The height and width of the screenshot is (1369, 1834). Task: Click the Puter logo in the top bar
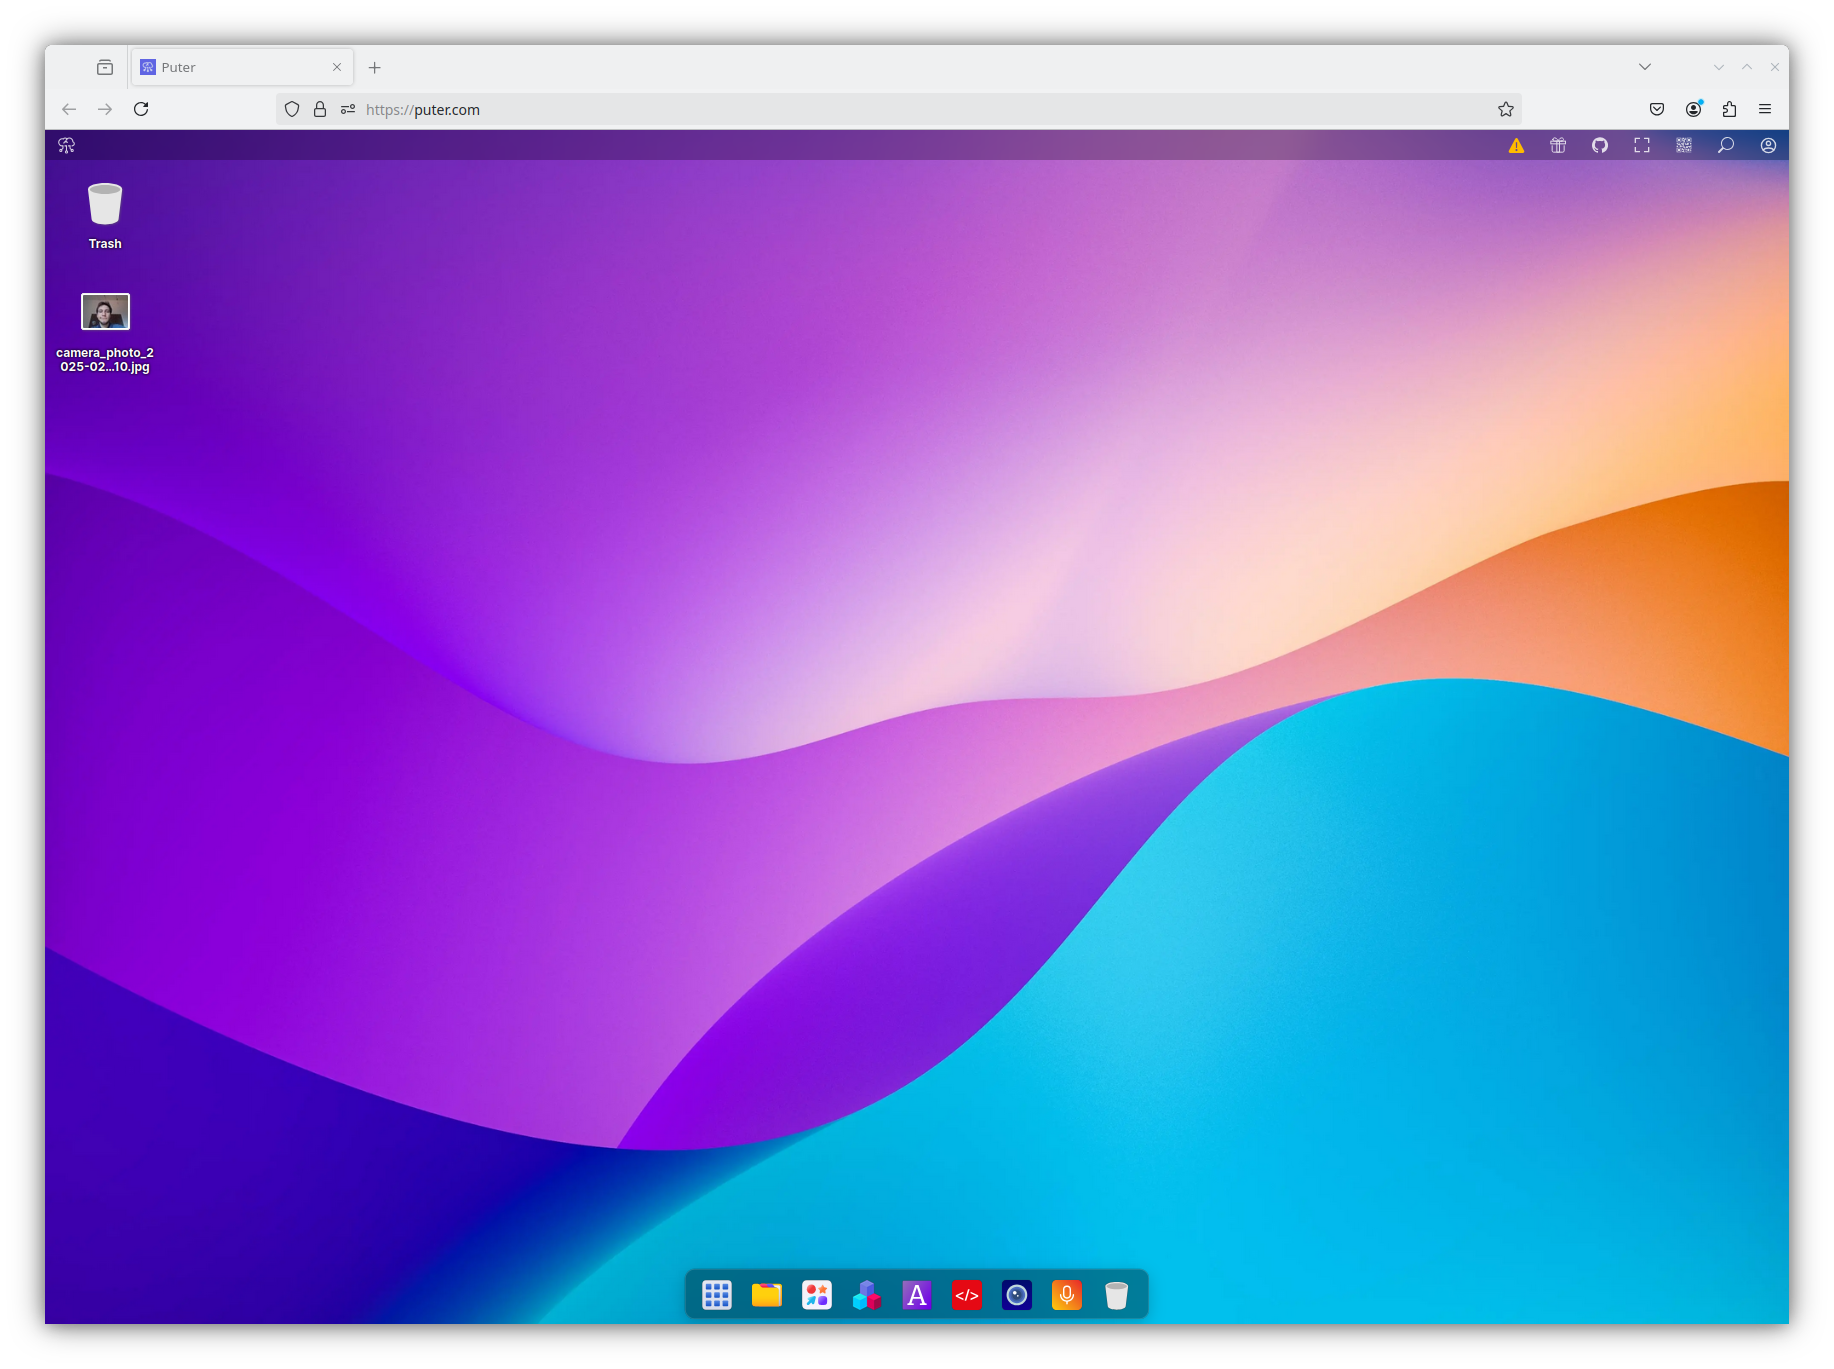[x=67, y=145]
